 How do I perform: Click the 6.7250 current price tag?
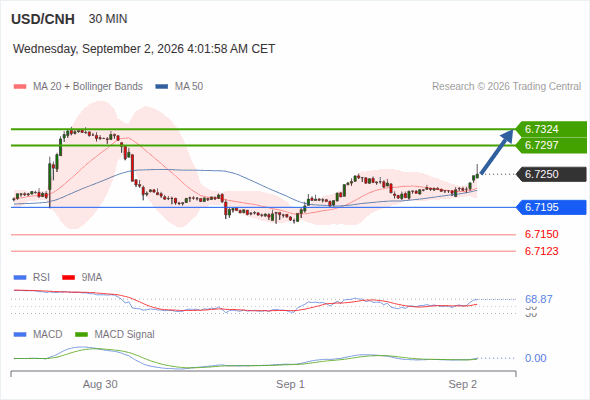tap(551, 174)
